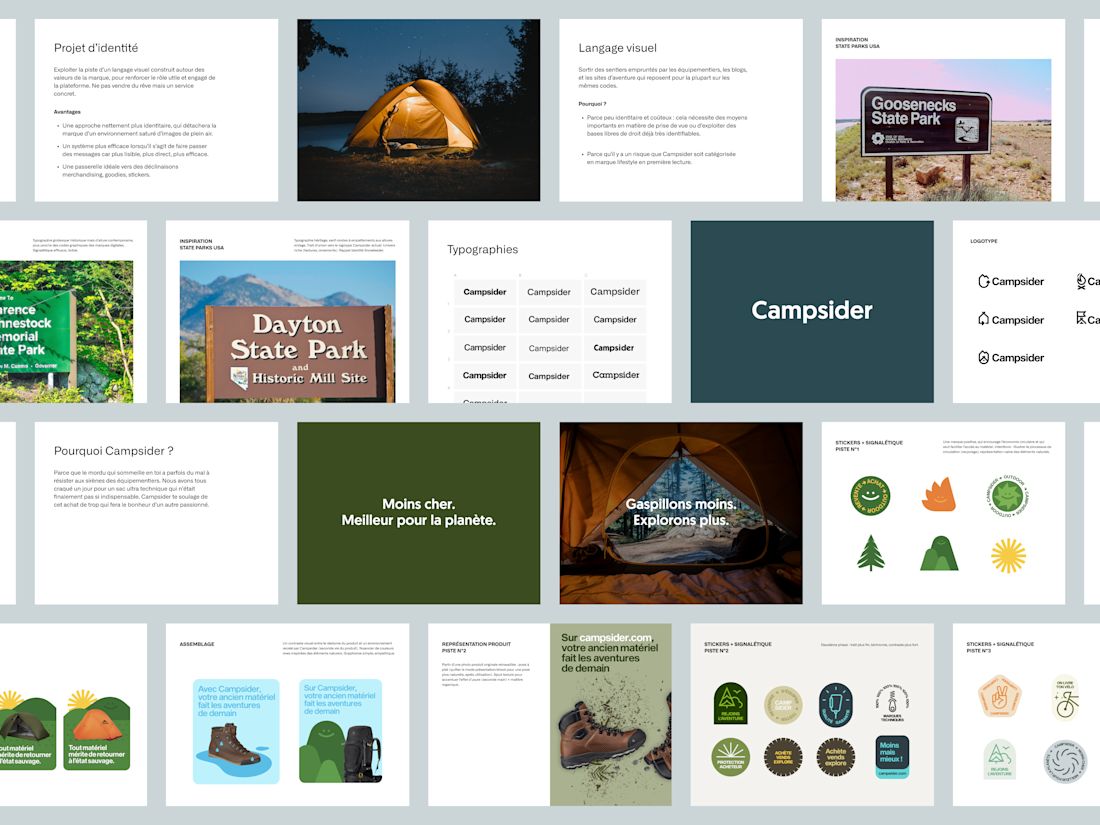This screenshot has height=825, width=1100.
Task: Select the yellow sunburst sticker
Action: pyautogui.click(x=1008, y=556)
